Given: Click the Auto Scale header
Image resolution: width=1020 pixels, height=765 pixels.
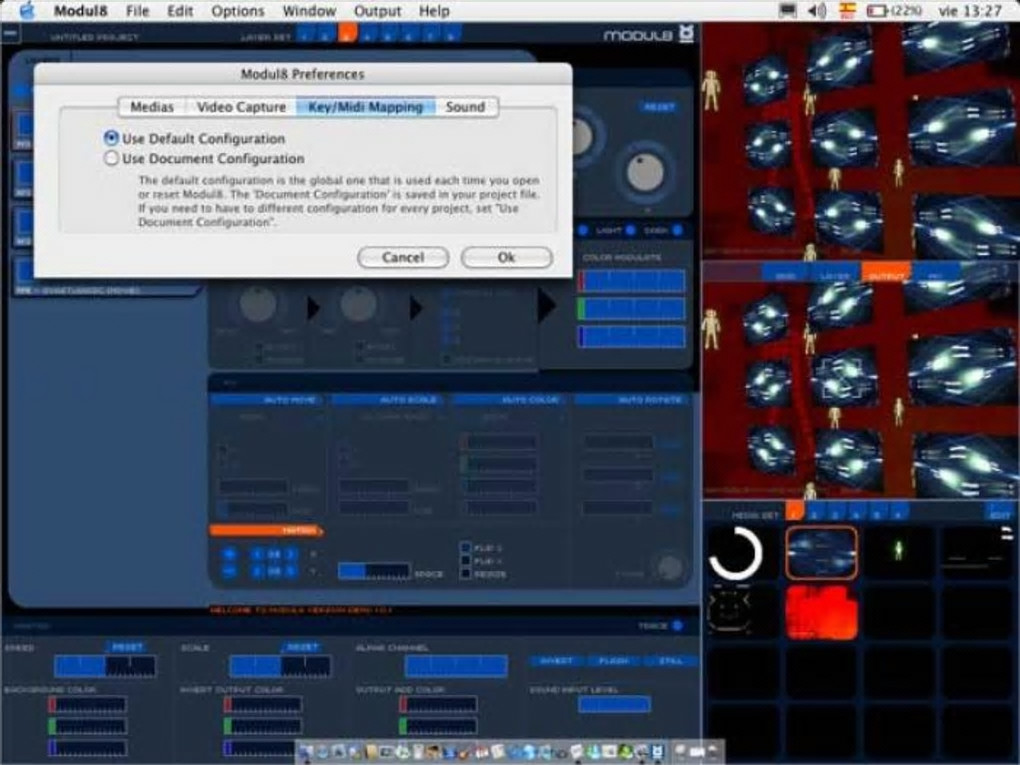Looking at the screenshot, I should (x=390, y=400).
